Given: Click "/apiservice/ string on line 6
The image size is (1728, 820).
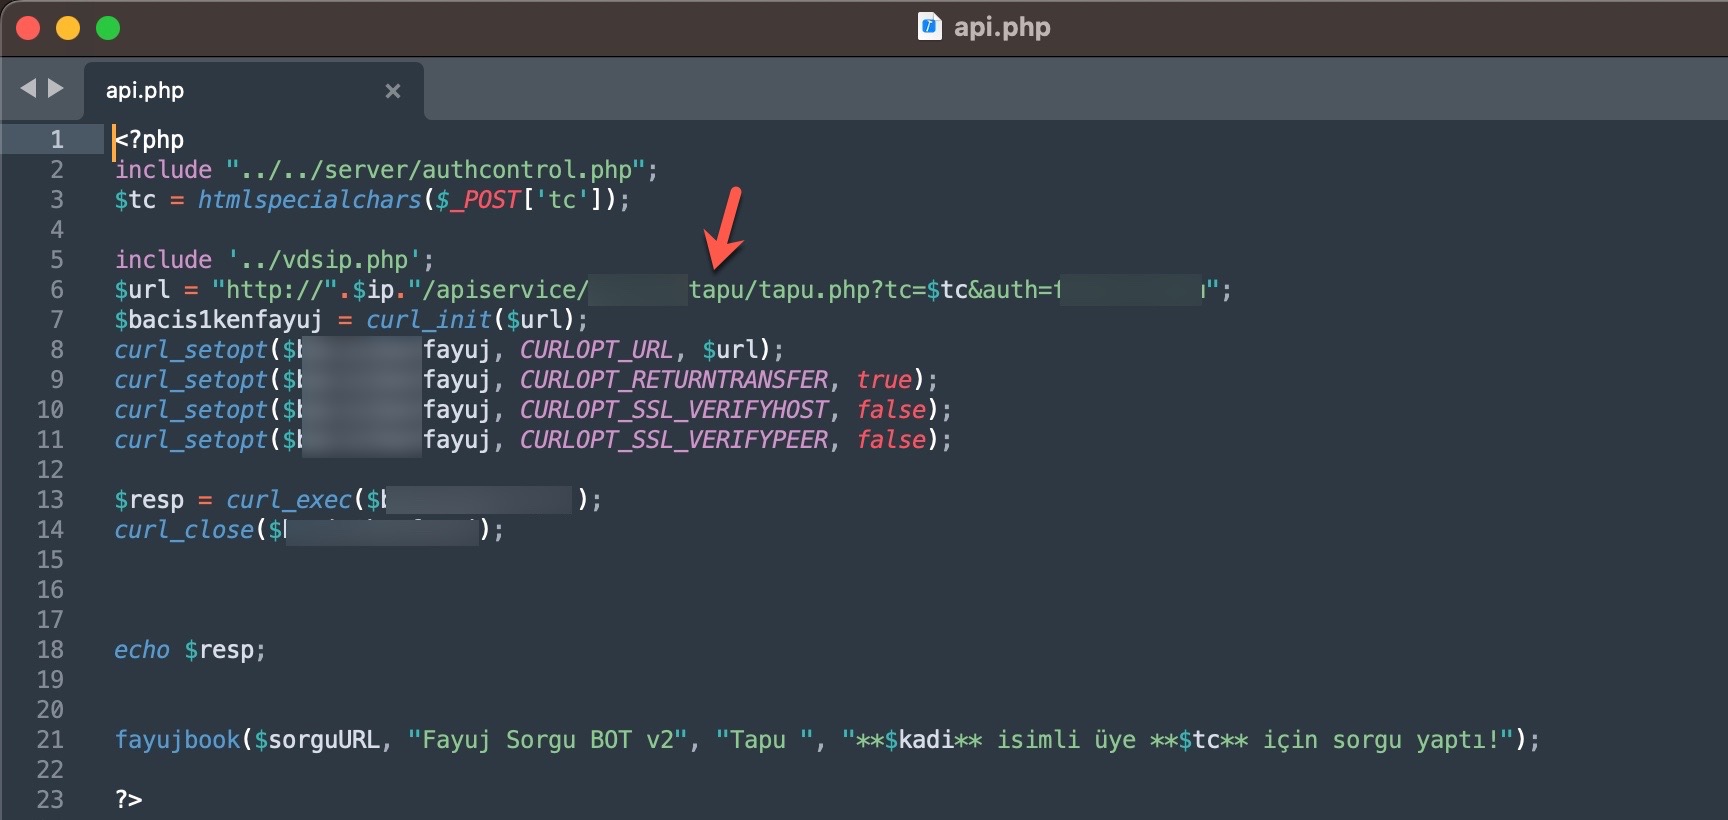Looking at the screenshot, I should pos(498,290).
